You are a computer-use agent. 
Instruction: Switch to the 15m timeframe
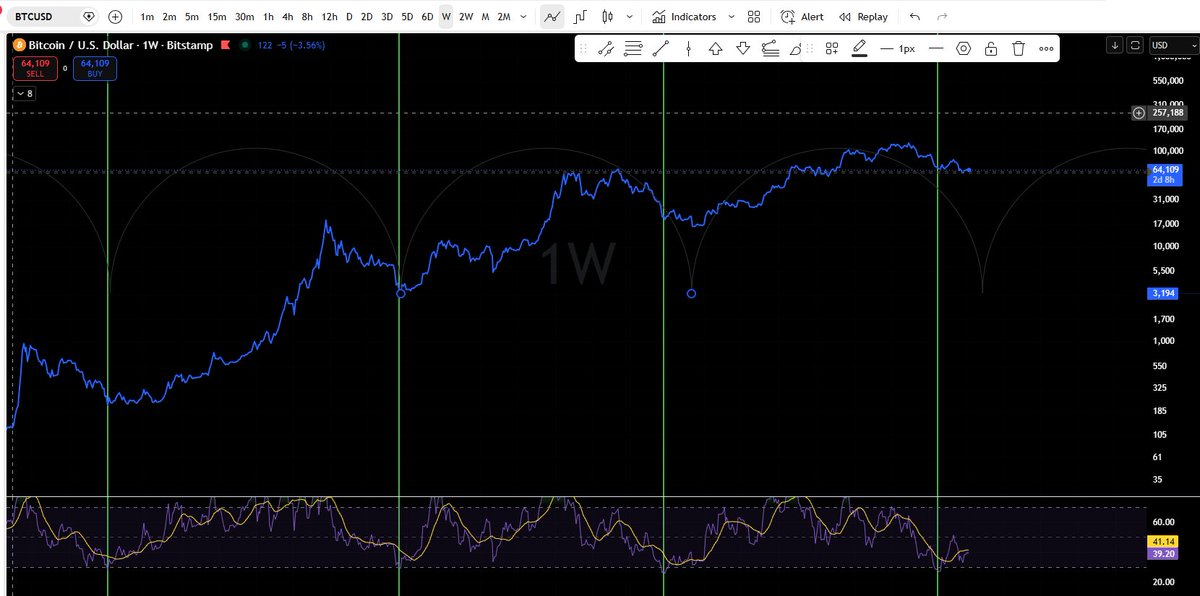pyautogui.click(x=217, y=17)
